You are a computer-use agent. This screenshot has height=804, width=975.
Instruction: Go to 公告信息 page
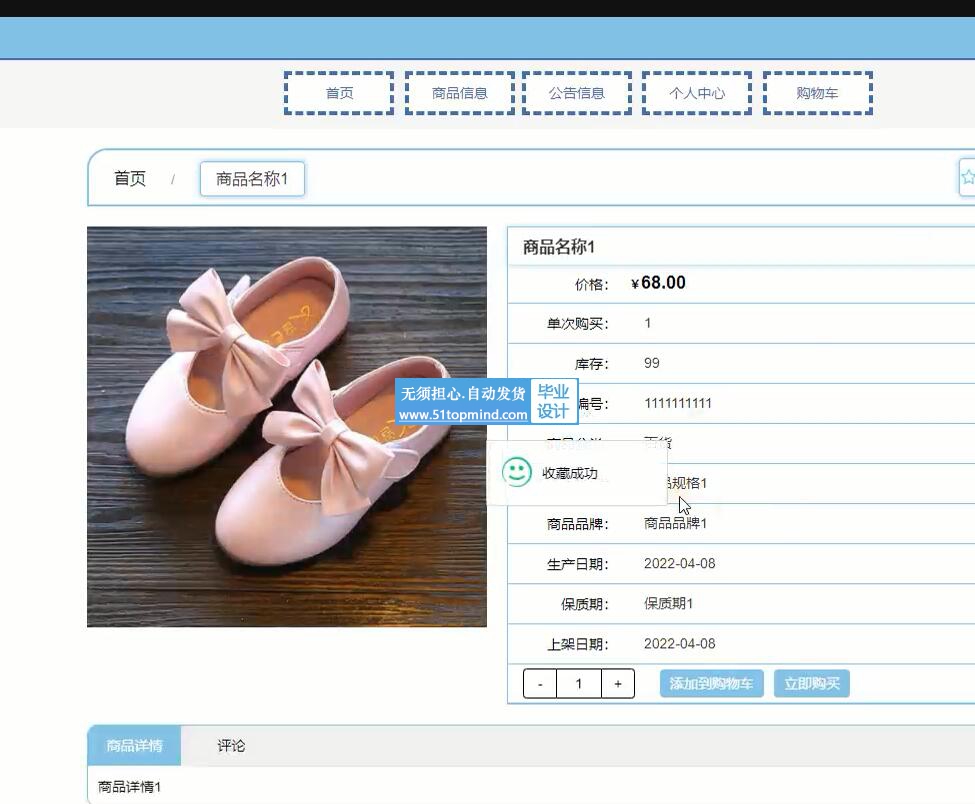tap(576, 93)
